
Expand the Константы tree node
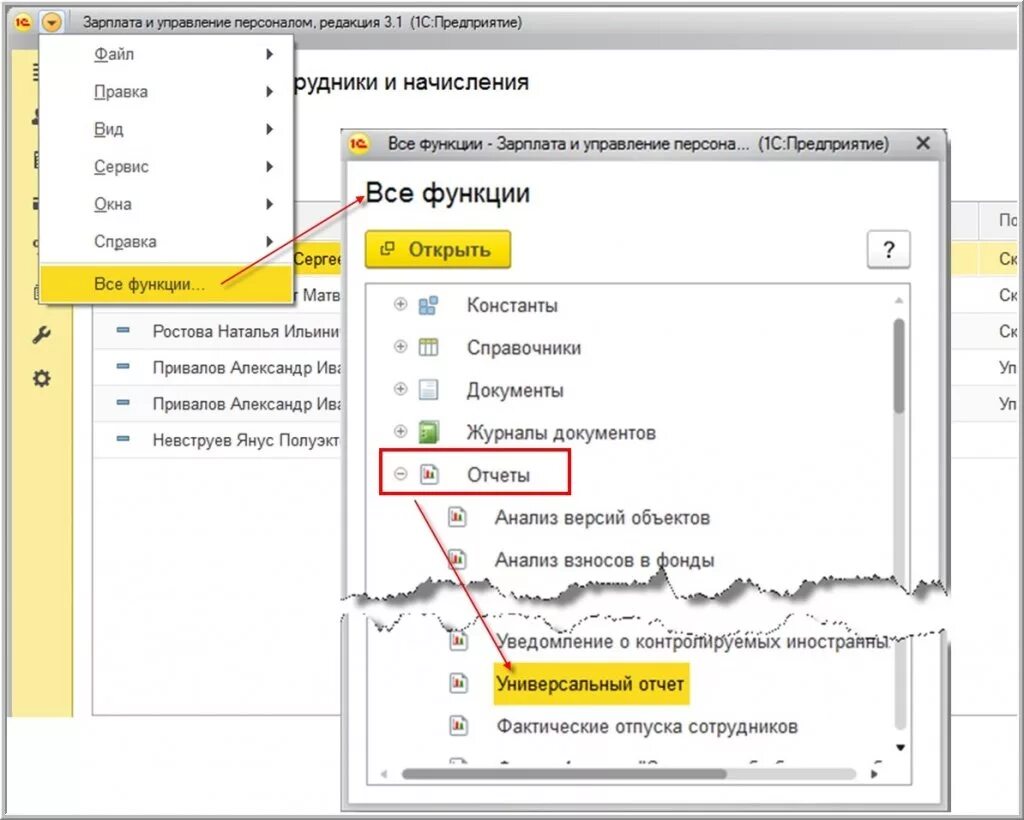(400, 304)
